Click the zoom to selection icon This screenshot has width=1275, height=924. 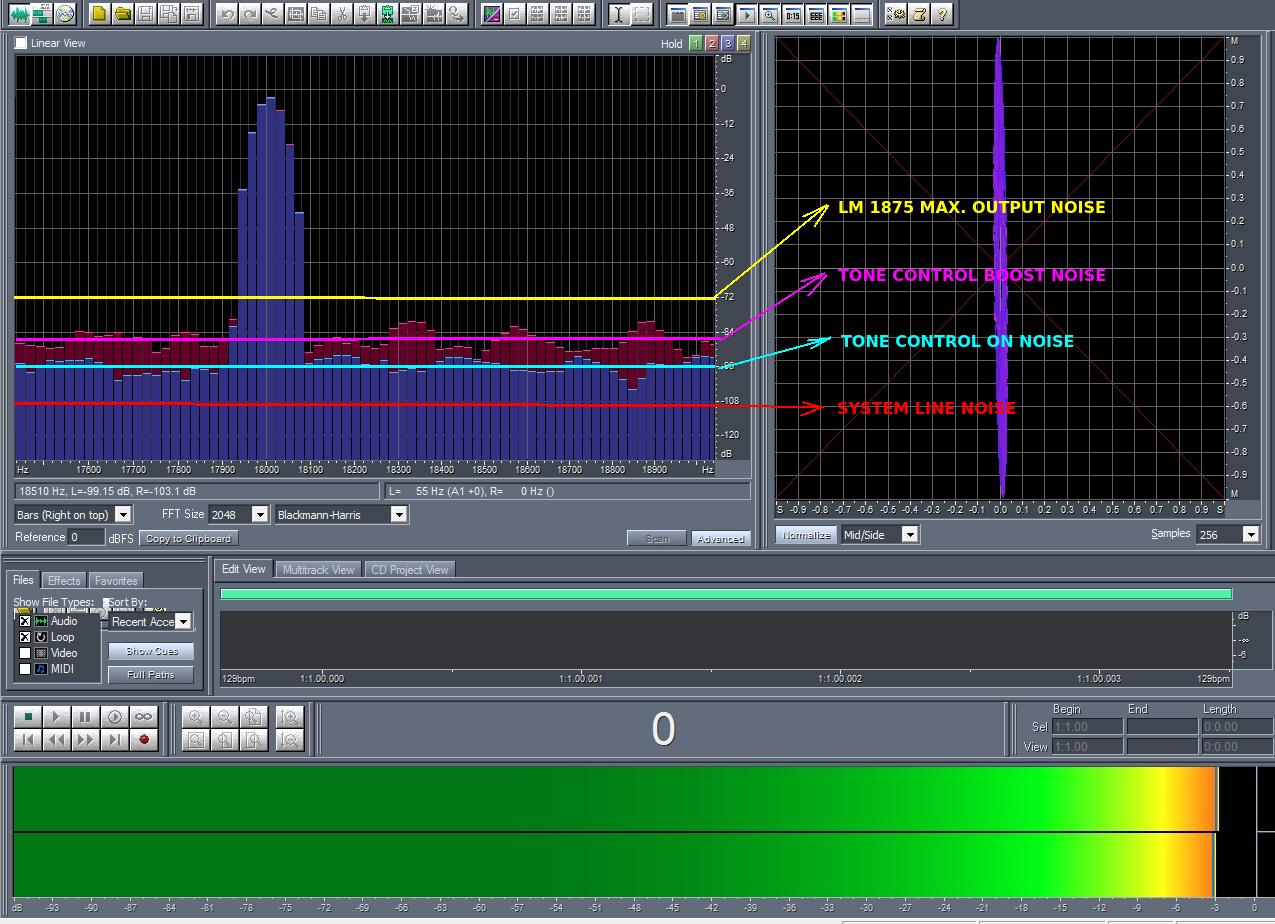coord(196,739)
